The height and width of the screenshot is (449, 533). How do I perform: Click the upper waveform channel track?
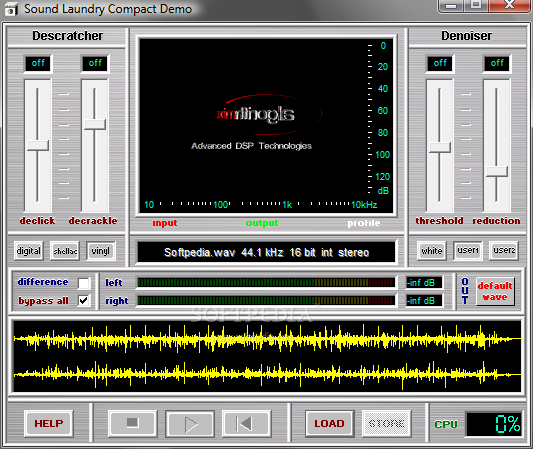267,339
